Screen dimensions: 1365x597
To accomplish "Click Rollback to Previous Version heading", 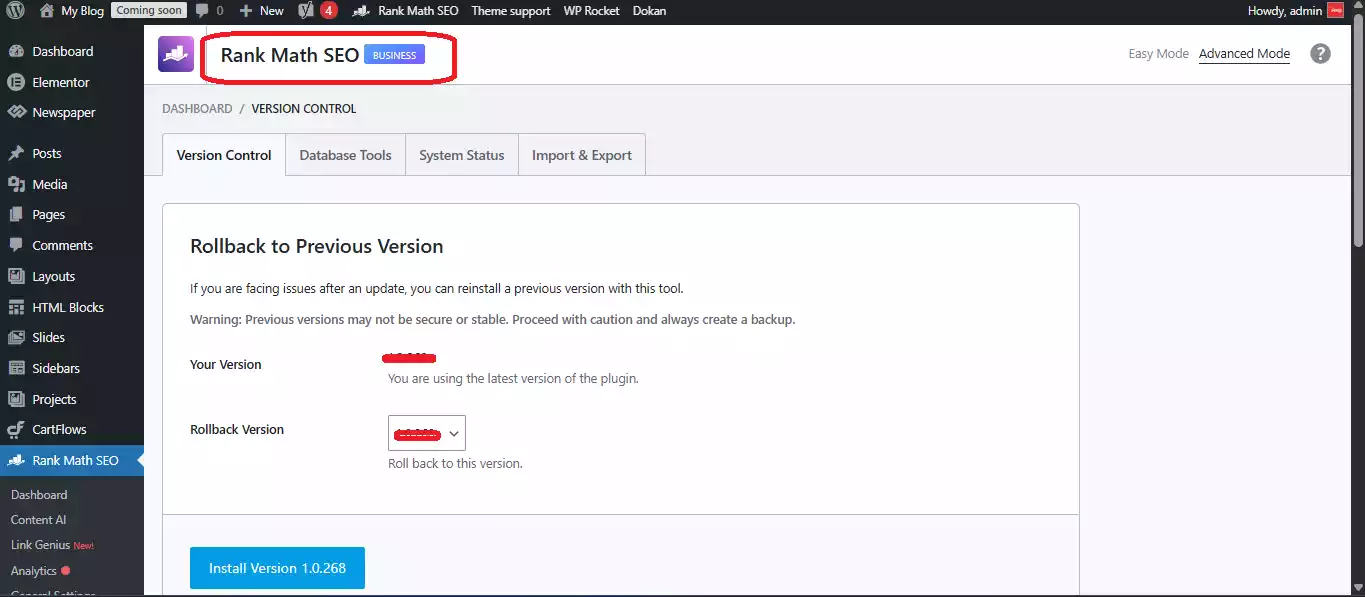I will click(316, 246).
